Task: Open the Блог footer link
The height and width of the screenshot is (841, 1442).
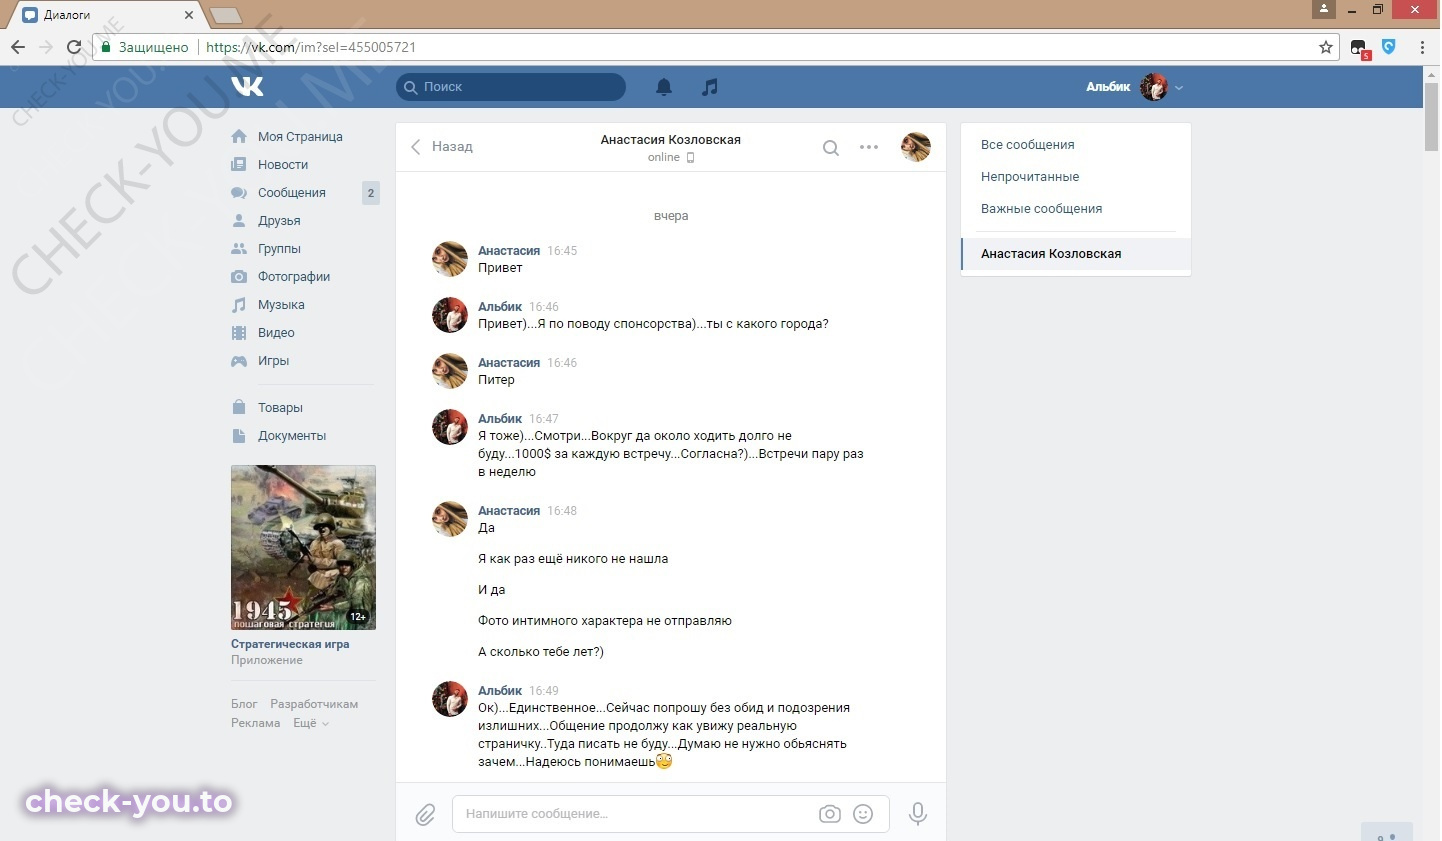Action: (244, 704)
